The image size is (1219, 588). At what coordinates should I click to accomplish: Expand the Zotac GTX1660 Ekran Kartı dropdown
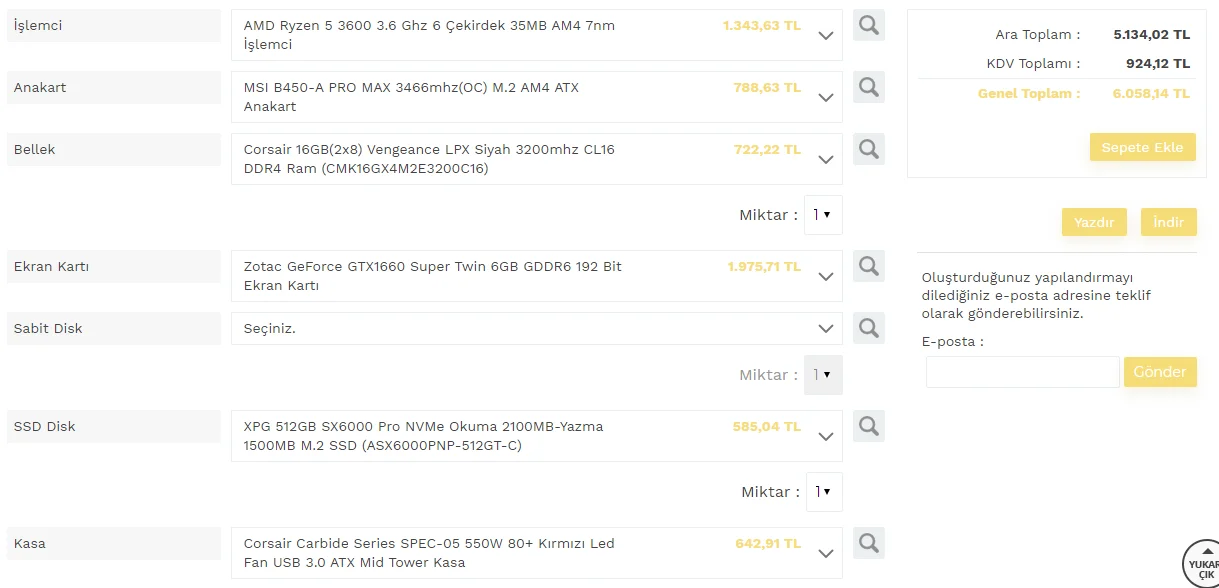point(826,277)
